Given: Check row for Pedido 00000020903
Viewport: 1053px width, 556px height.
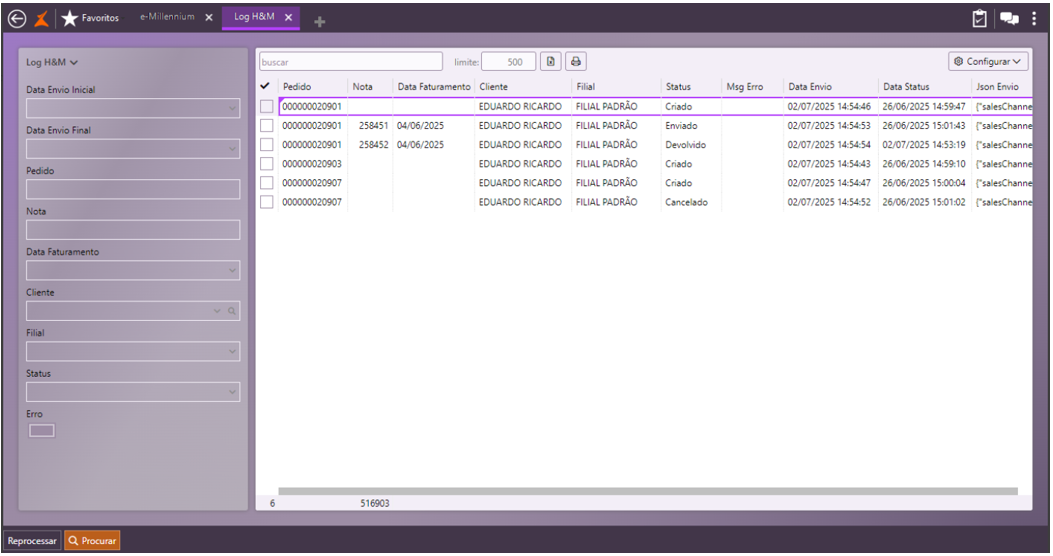Looking at the screenshot, I should tap(267, 164).
